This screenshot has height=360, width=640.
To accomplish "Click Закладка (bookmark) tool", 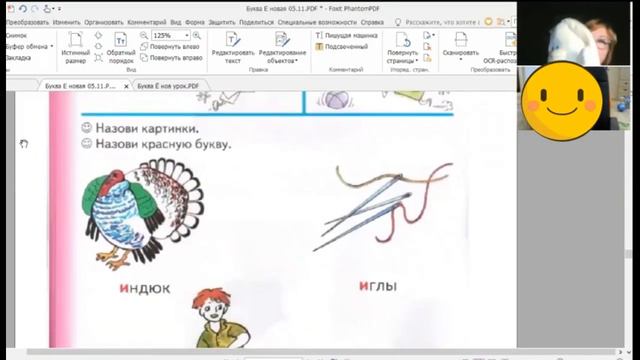I will pyautogui.click(x=18, y=58).
